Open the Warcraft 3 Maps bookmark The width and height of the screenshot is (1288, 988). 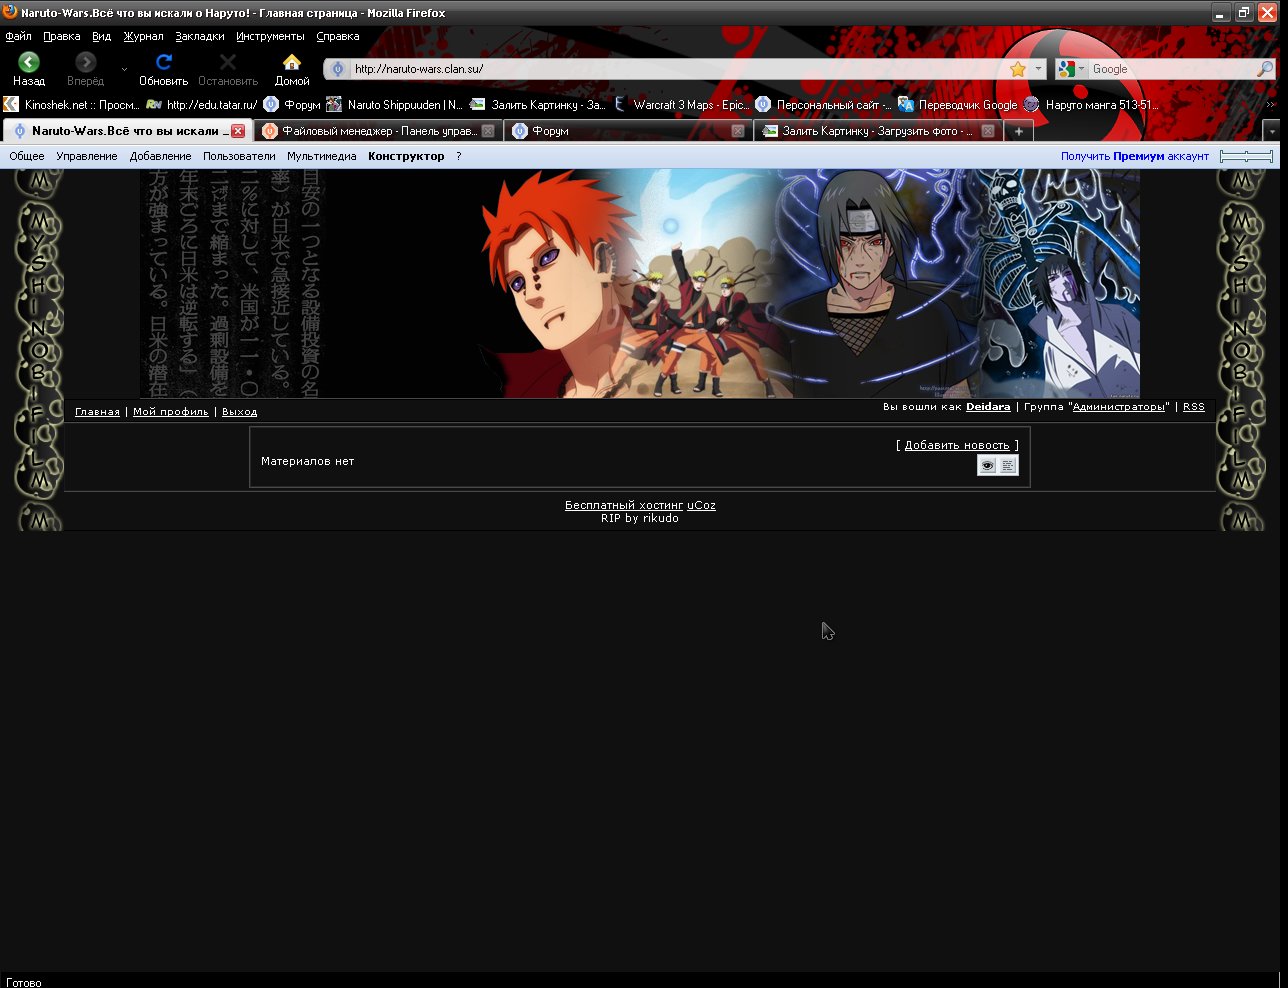click(x=680, y=104)
